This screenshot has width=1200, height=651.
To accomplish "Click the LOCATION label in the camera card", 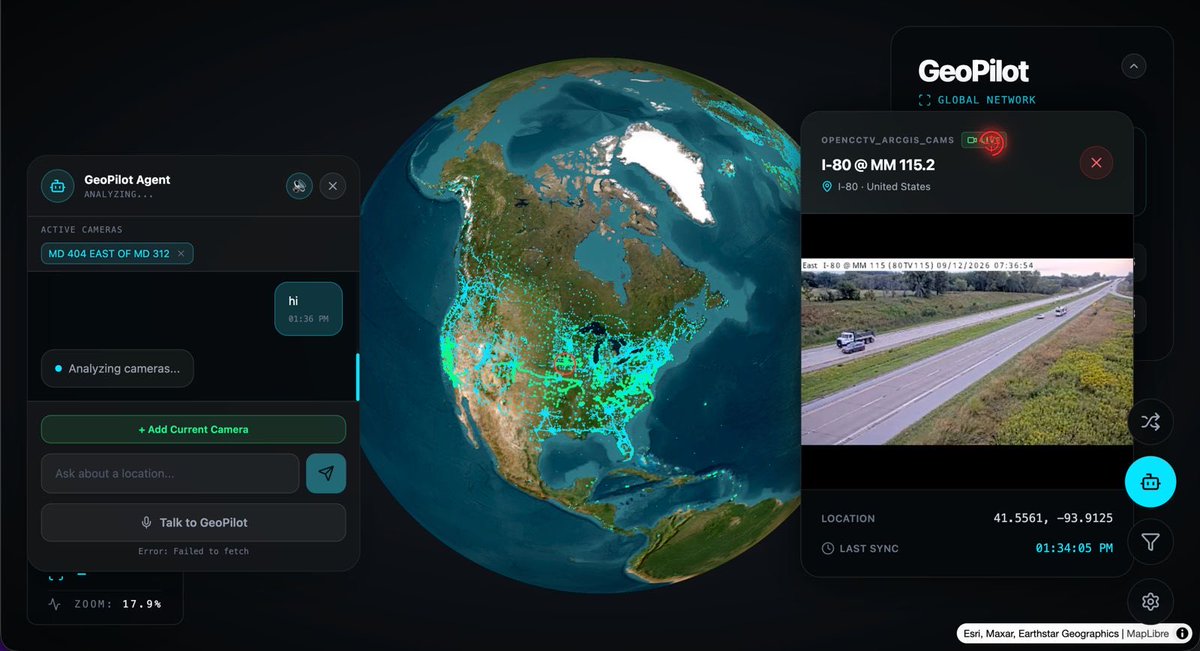I will coord(848,518).
